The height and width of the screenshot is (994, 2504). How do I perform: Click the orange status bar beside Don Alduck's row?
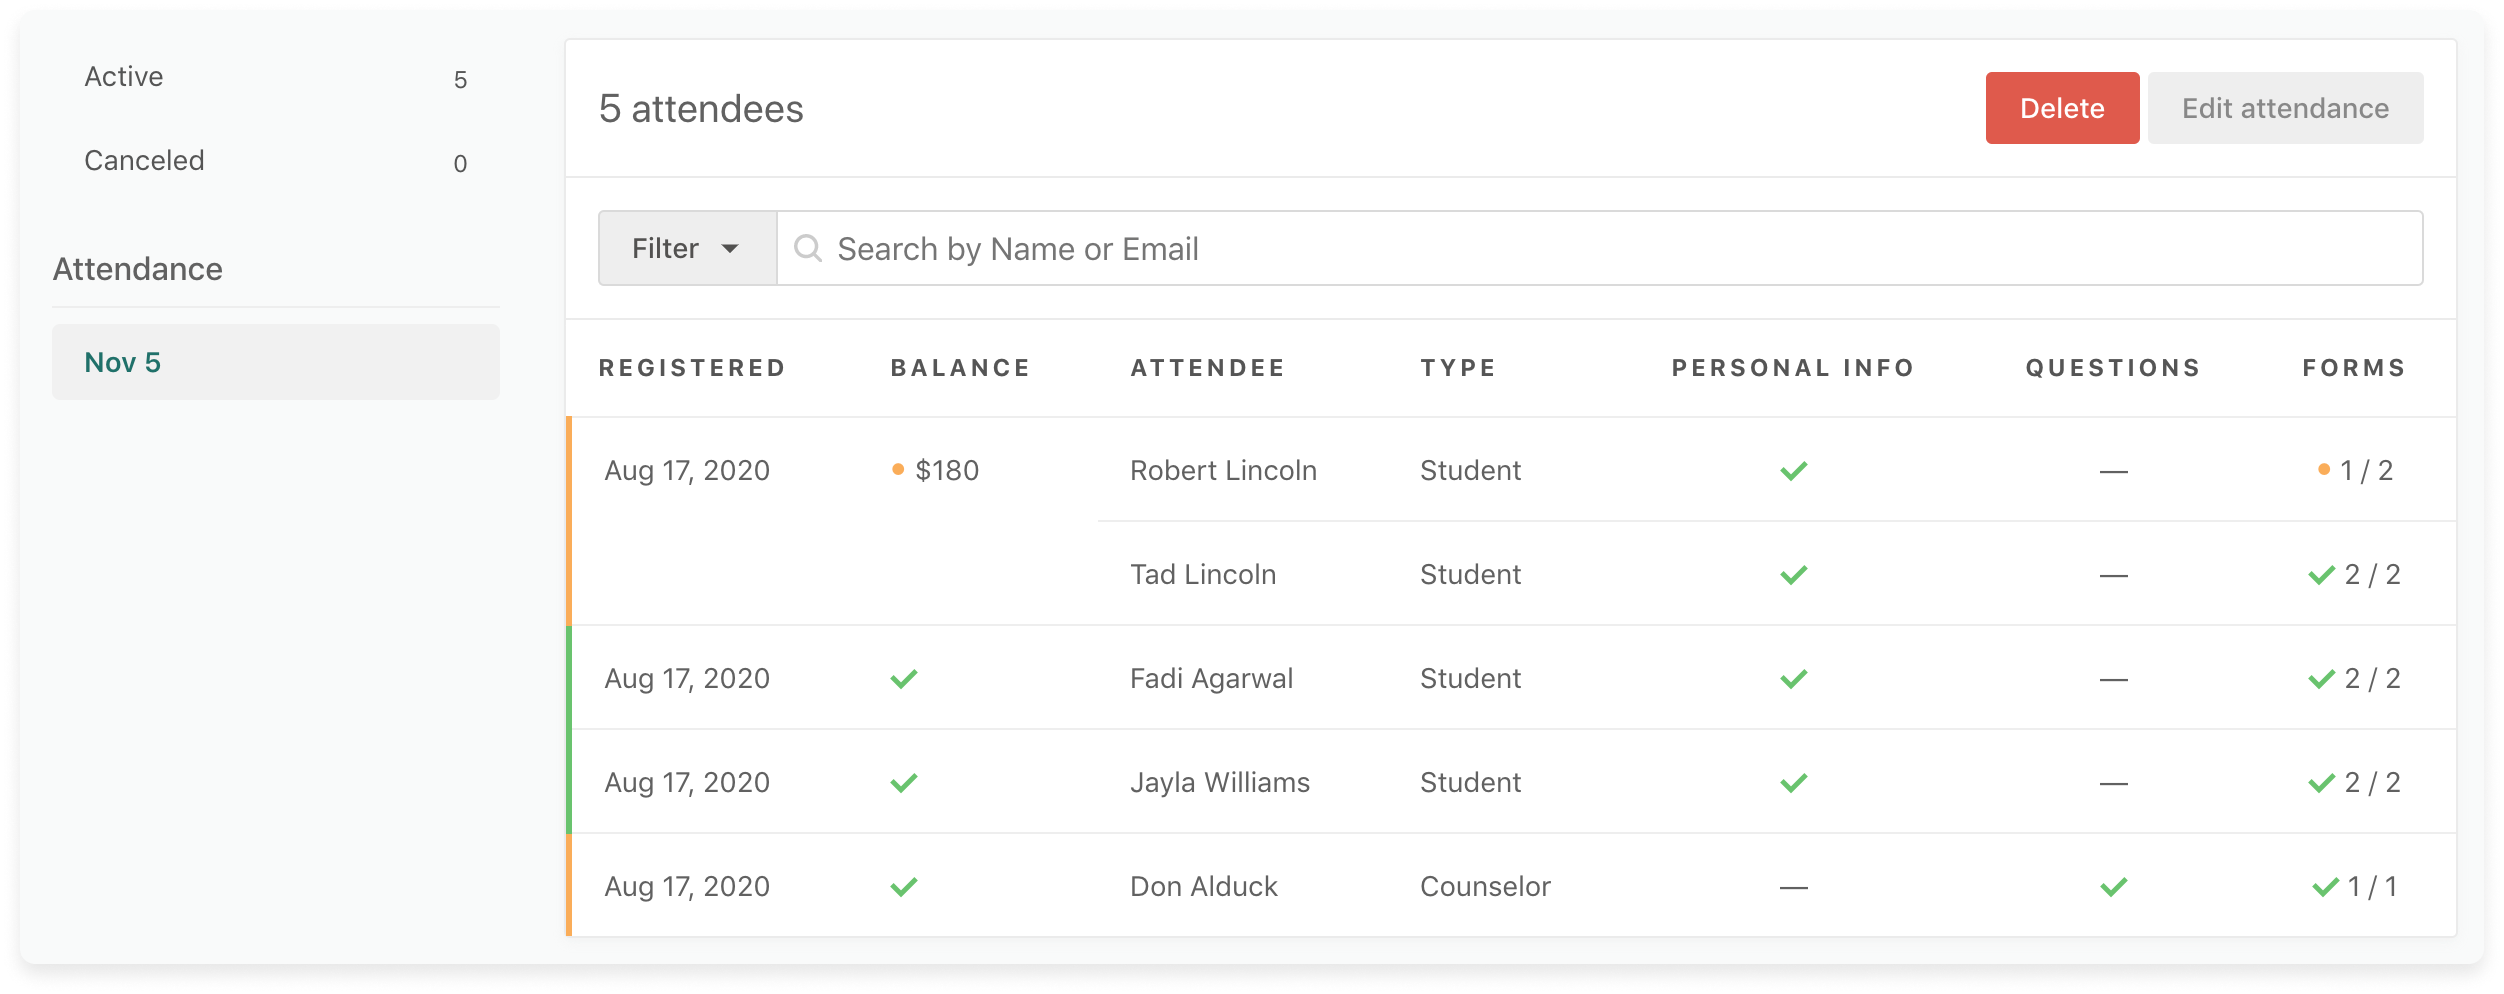pos(569,886)
